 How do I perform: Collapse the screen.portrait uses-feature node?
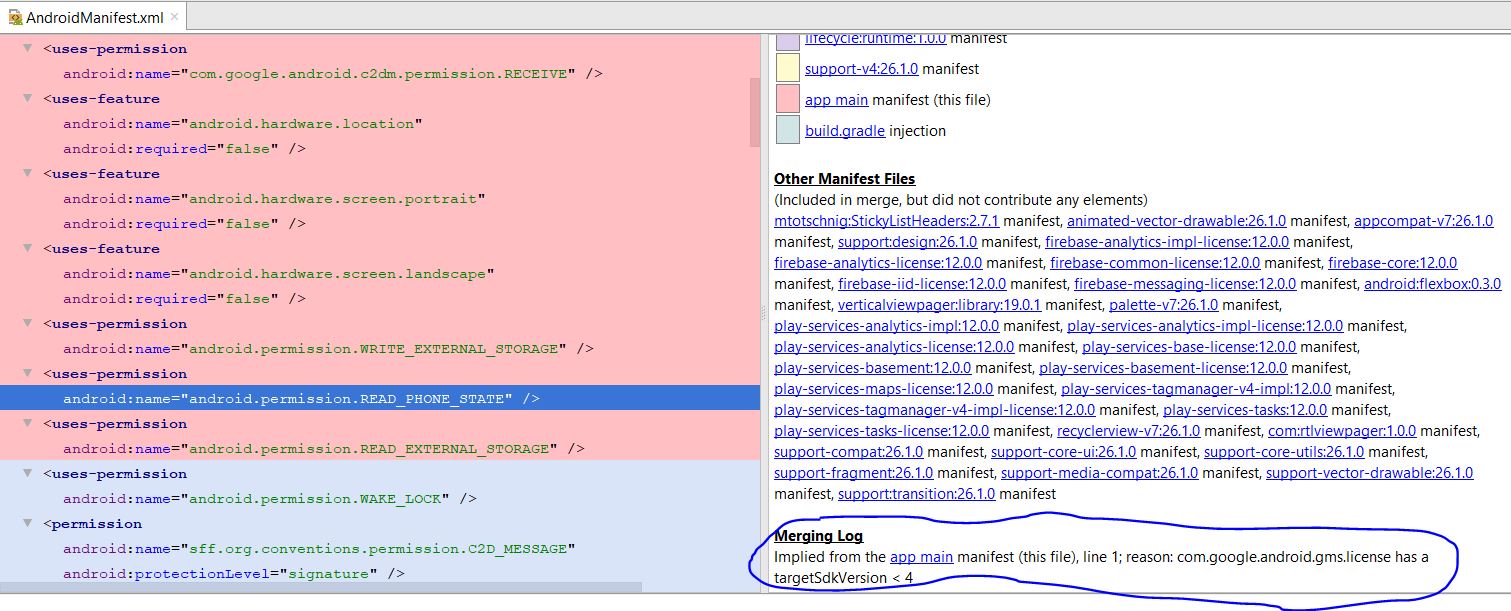pyautogui.click(x=27, y=173)
